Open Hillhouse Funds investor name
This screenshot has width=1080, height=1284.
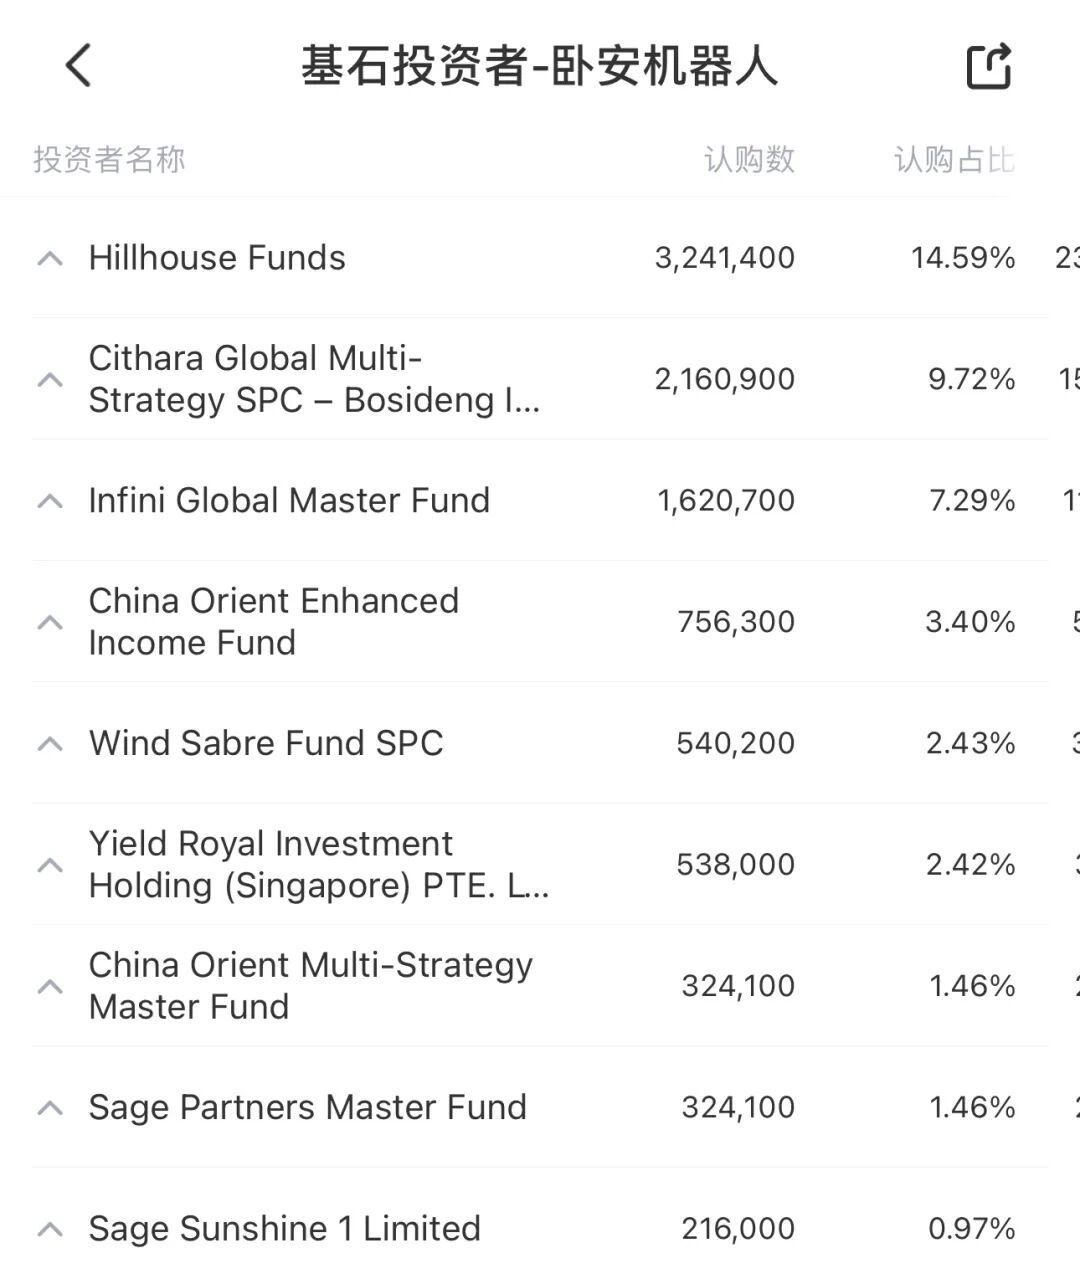pyautogui.click(x=217, y=258)
